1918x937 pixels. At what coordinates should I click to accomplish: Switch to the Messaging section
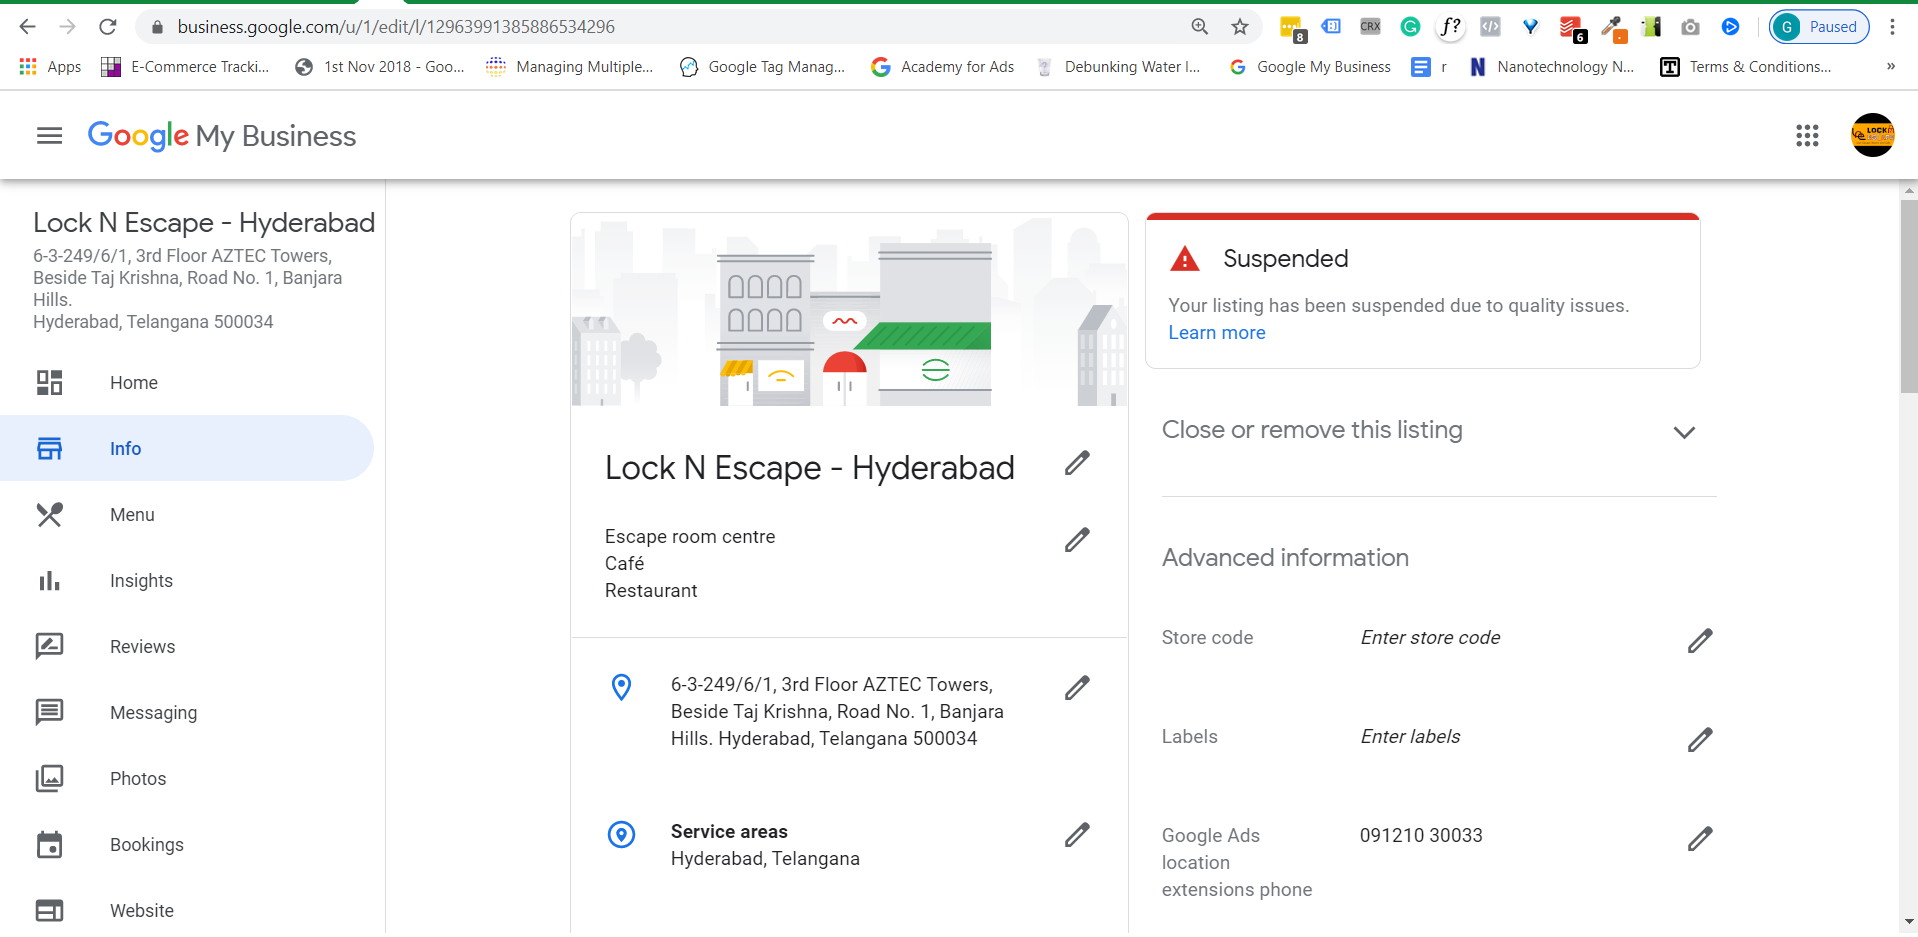pos(187,713)
